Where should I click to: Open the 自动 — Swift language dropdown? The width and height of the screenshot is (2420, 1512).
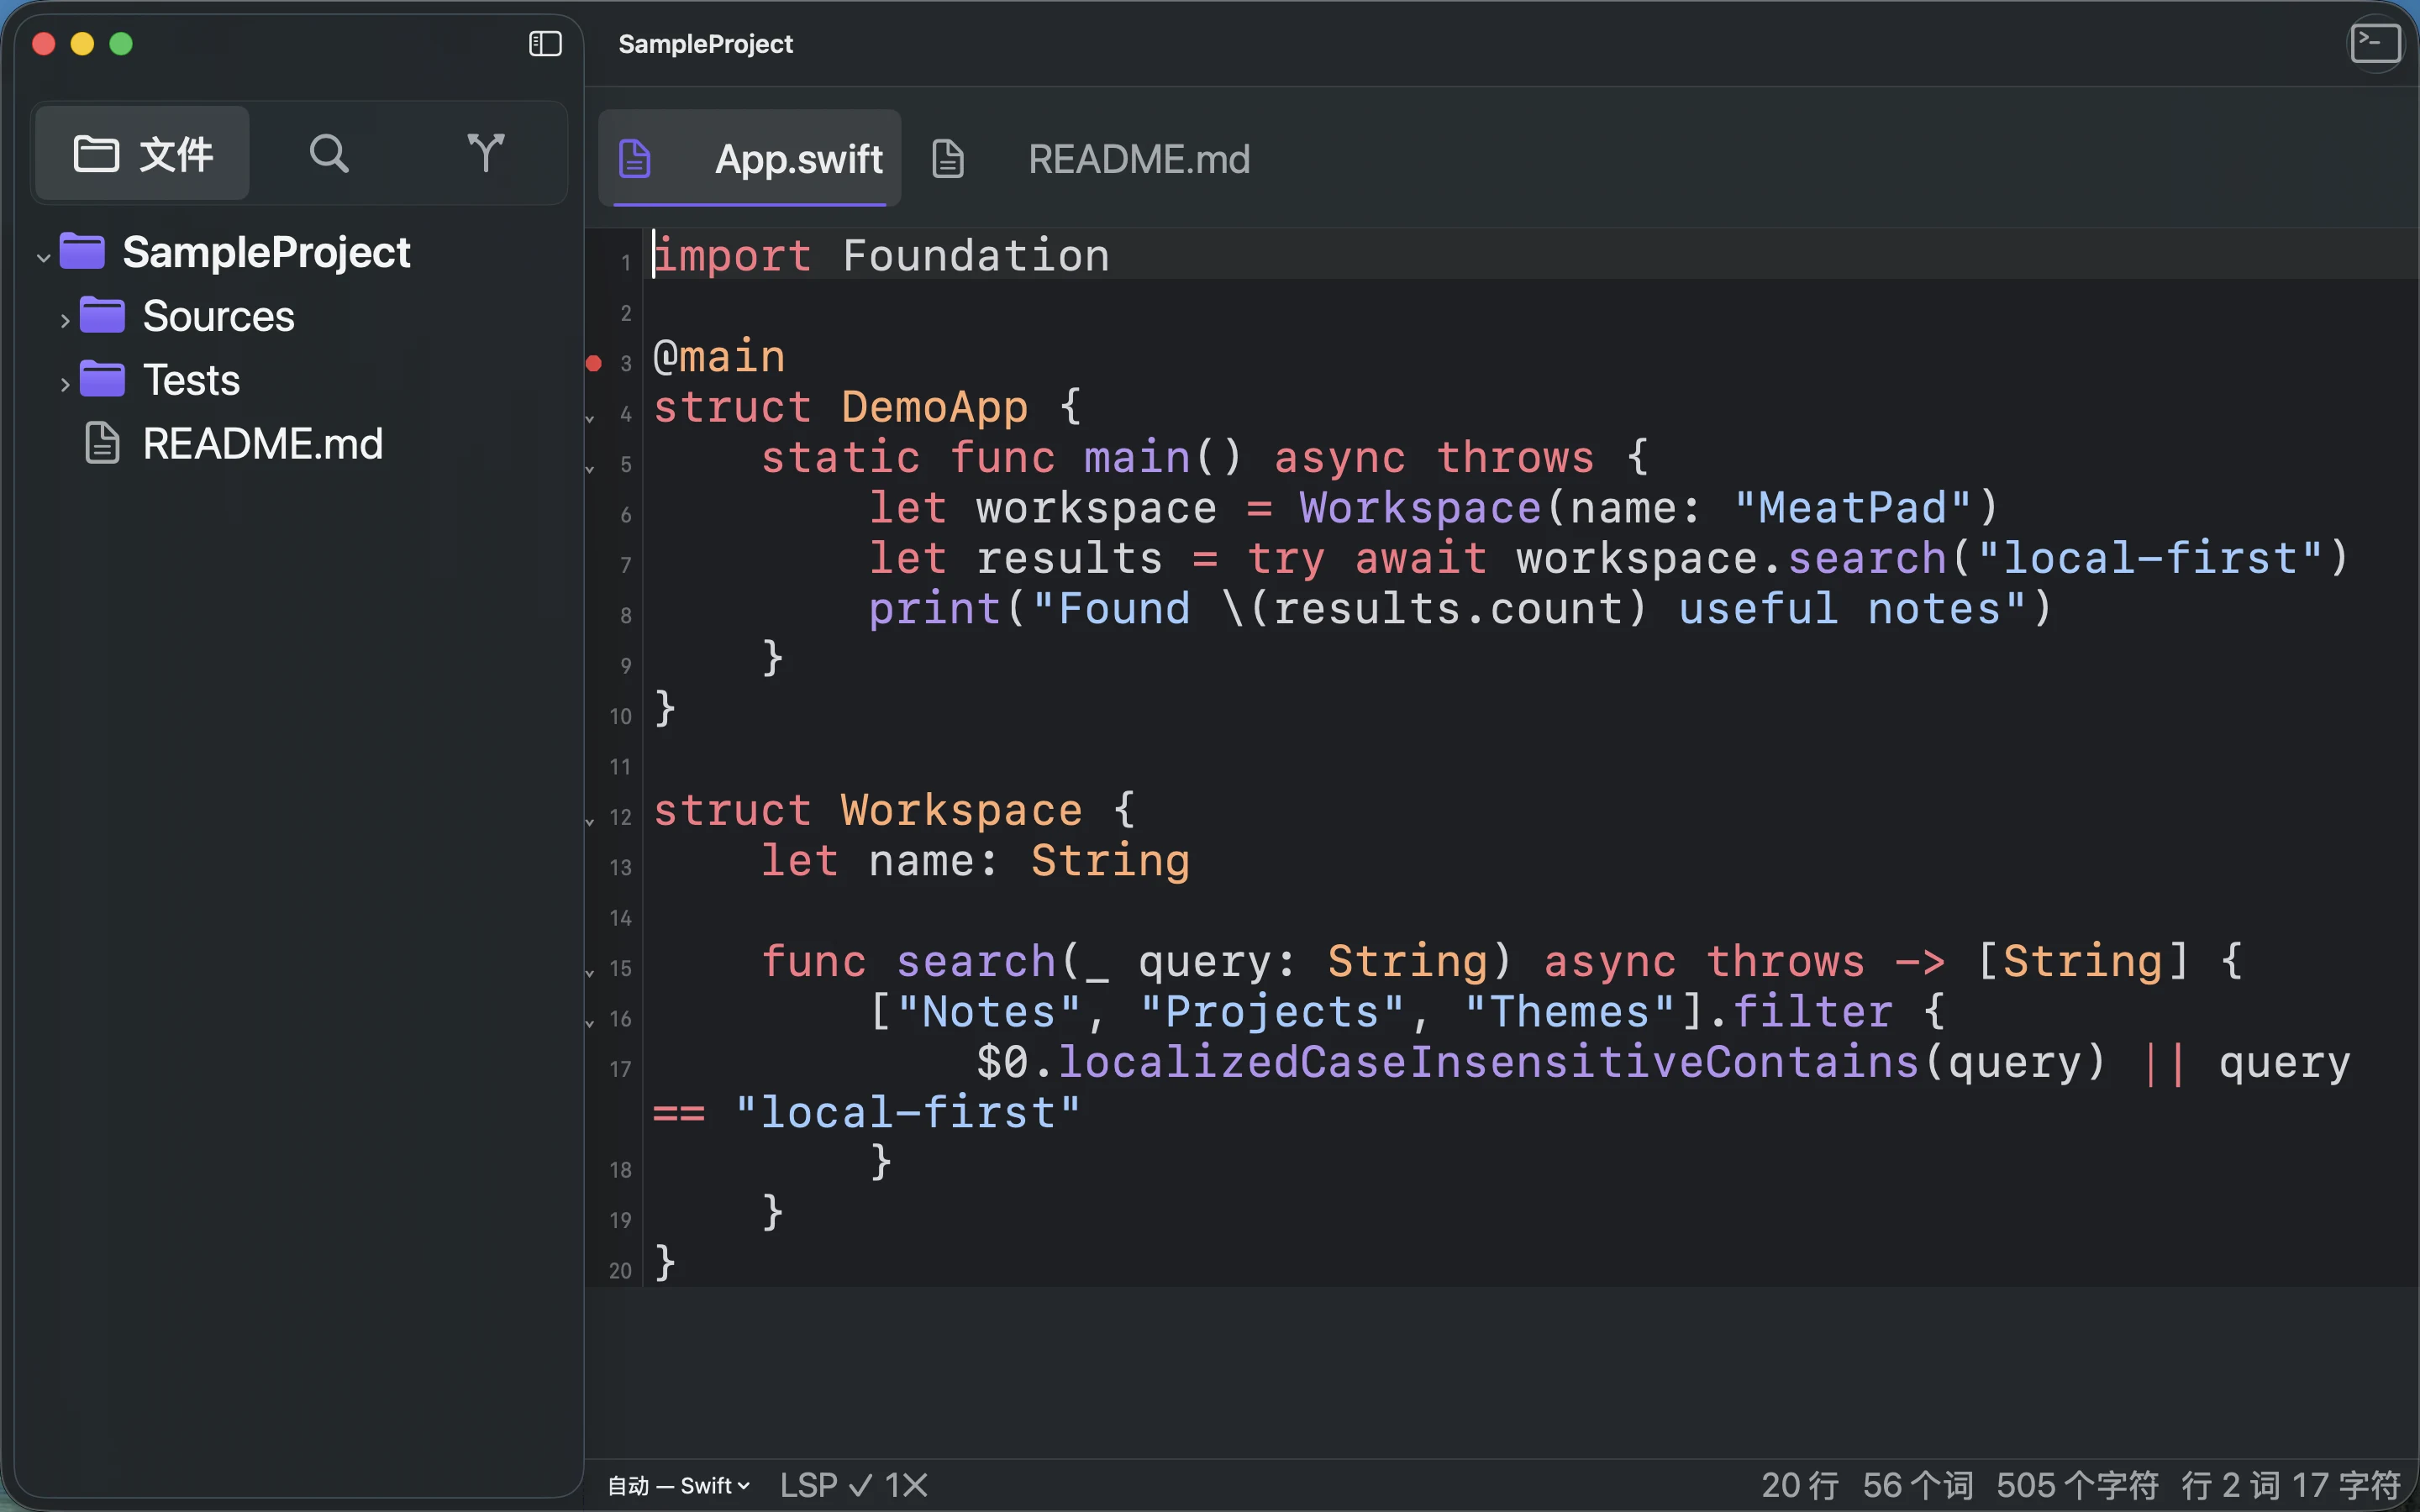(679, 1485)
